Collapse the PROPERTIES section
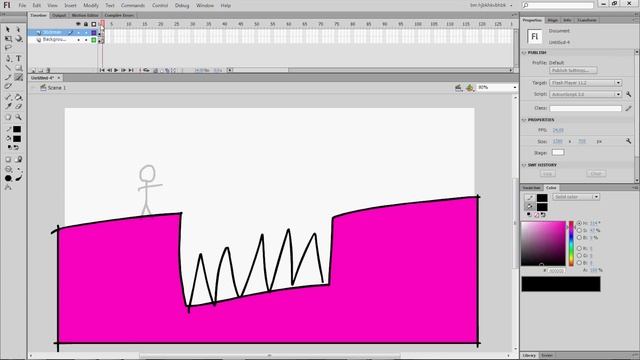 pyautogui.click(x=524, y=120)
